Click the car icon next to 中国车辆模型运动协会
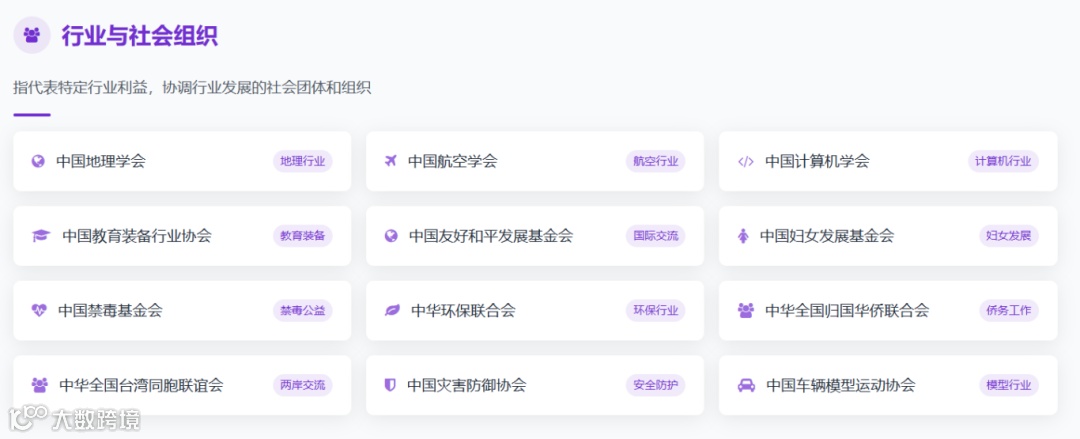 pyautogui.click(x=746, y=385)
